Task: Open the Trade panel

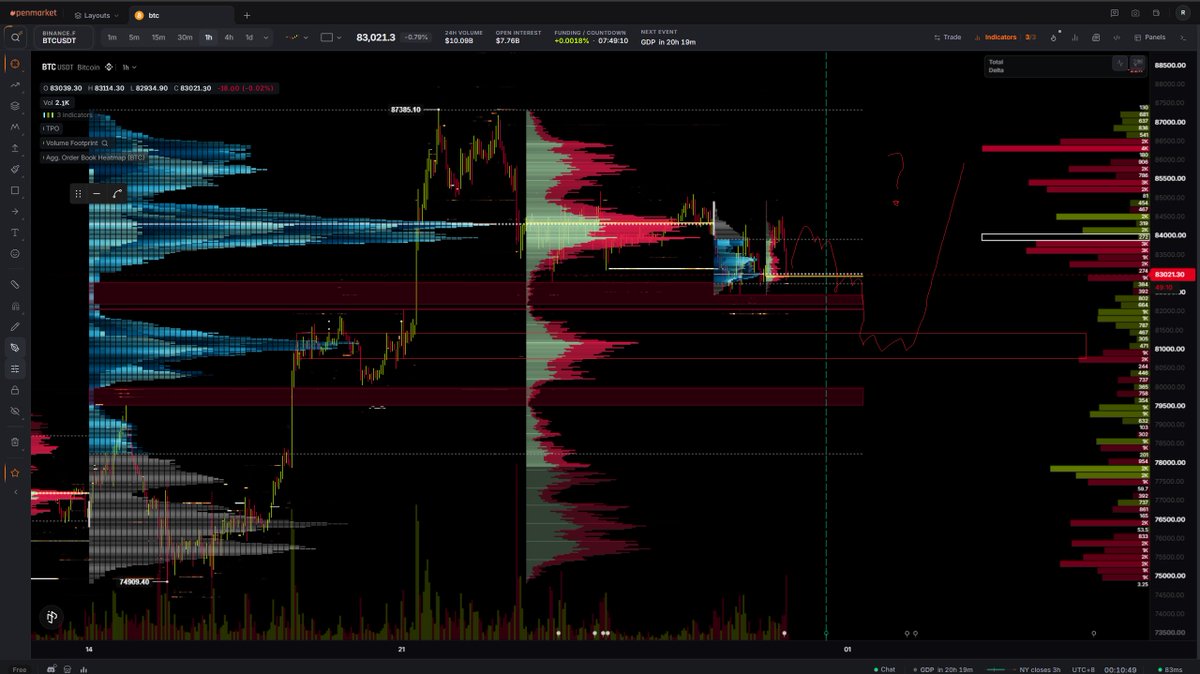Action: (x=946, y=37)
